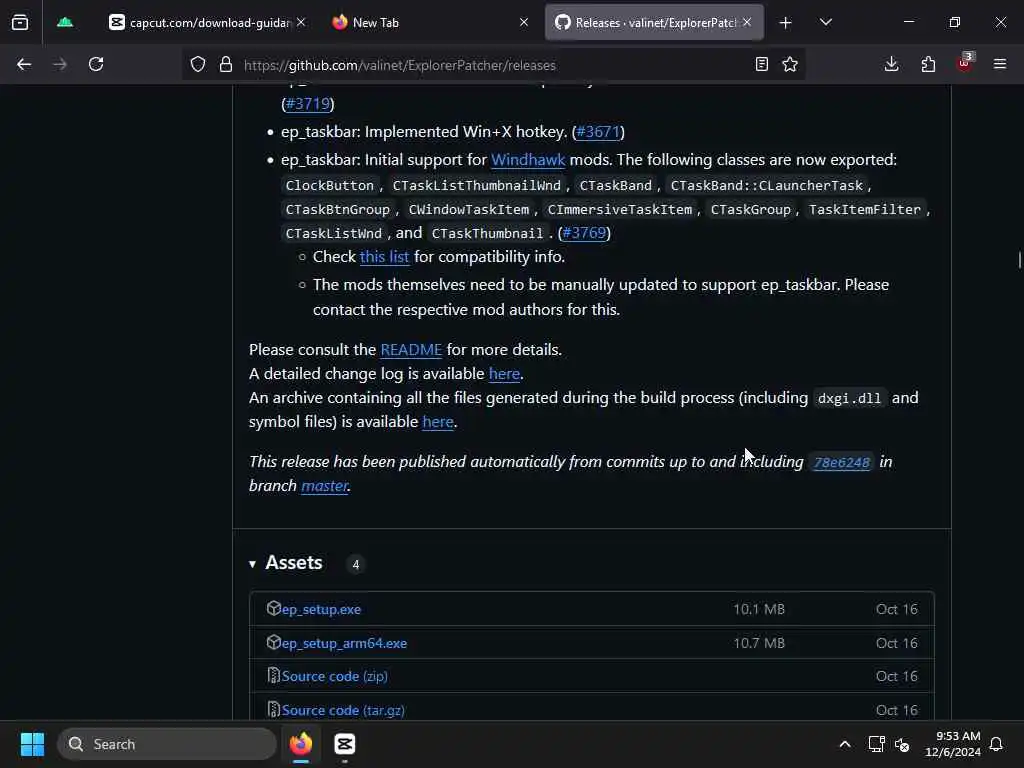Click file icon beside Source code (tar.gz)
The image size is (1024, 768).
pos(274,709)
